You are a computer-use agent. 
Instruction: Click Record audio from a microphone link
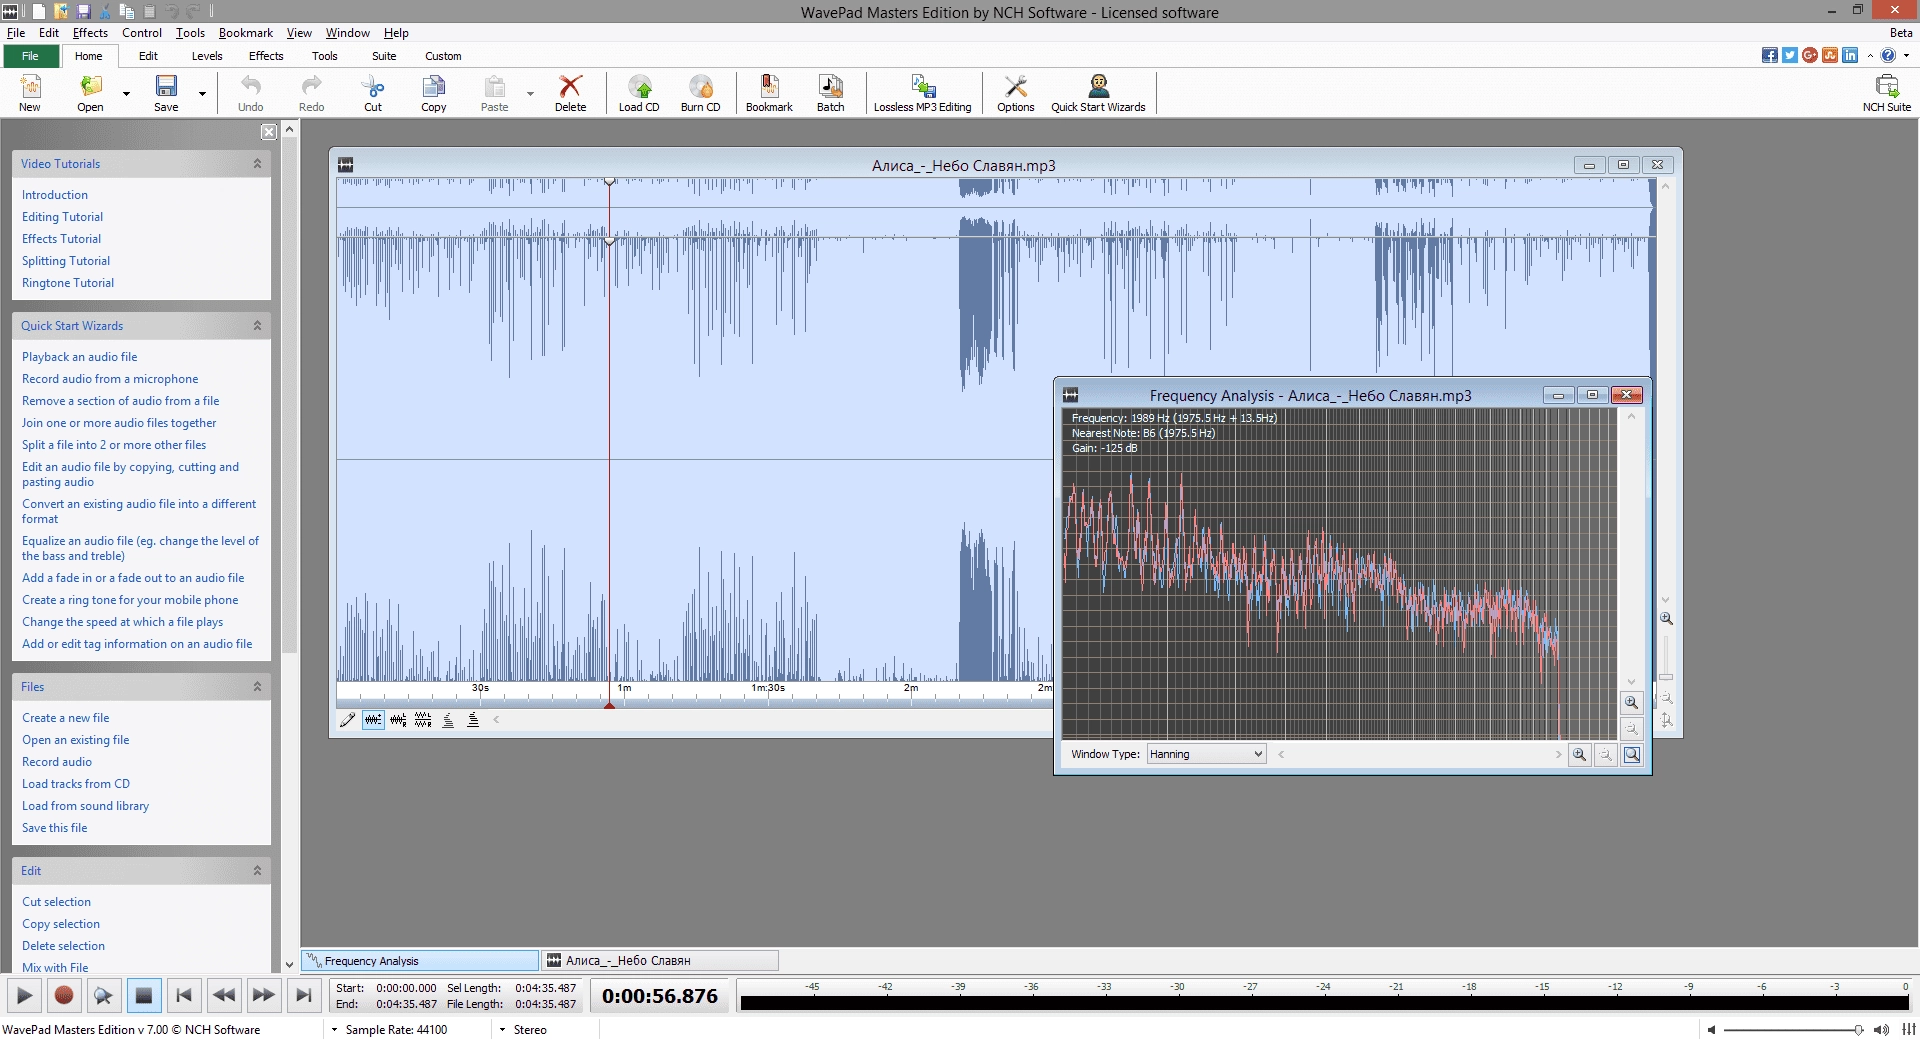click(x=110, y=379)
